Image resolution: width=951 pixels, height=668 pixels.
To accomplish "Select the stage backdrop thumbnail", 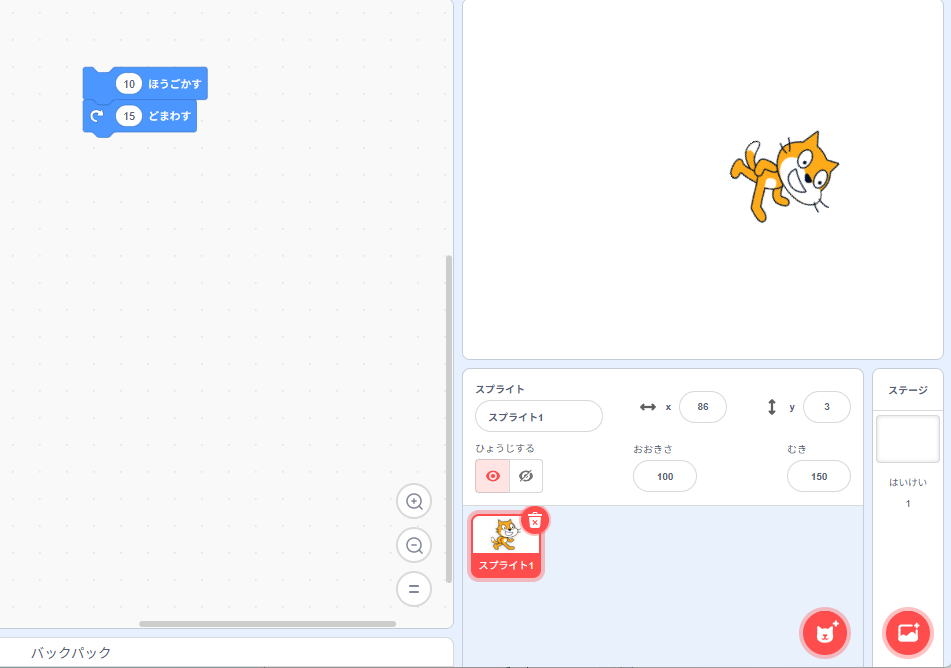I will click(908, 439).
